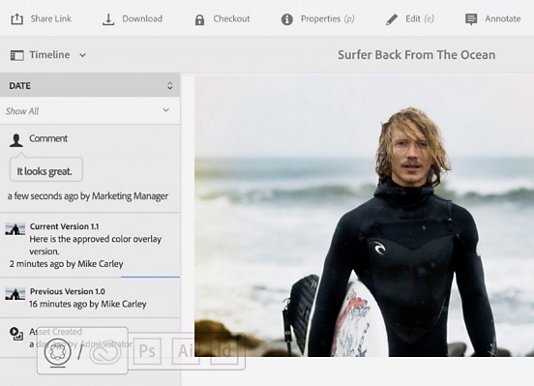
Task: Select the Annotate action
Action: coord(493,19)
